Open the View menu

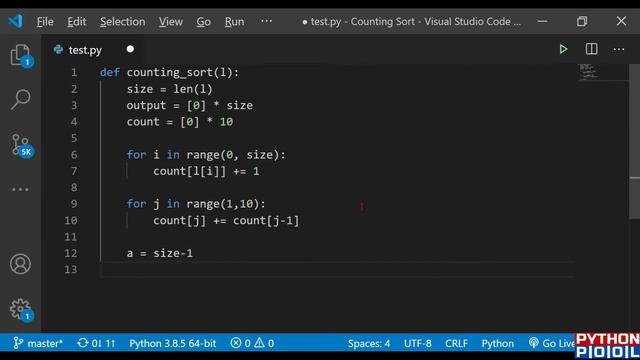pyautogui.click(x=171, y=22)
